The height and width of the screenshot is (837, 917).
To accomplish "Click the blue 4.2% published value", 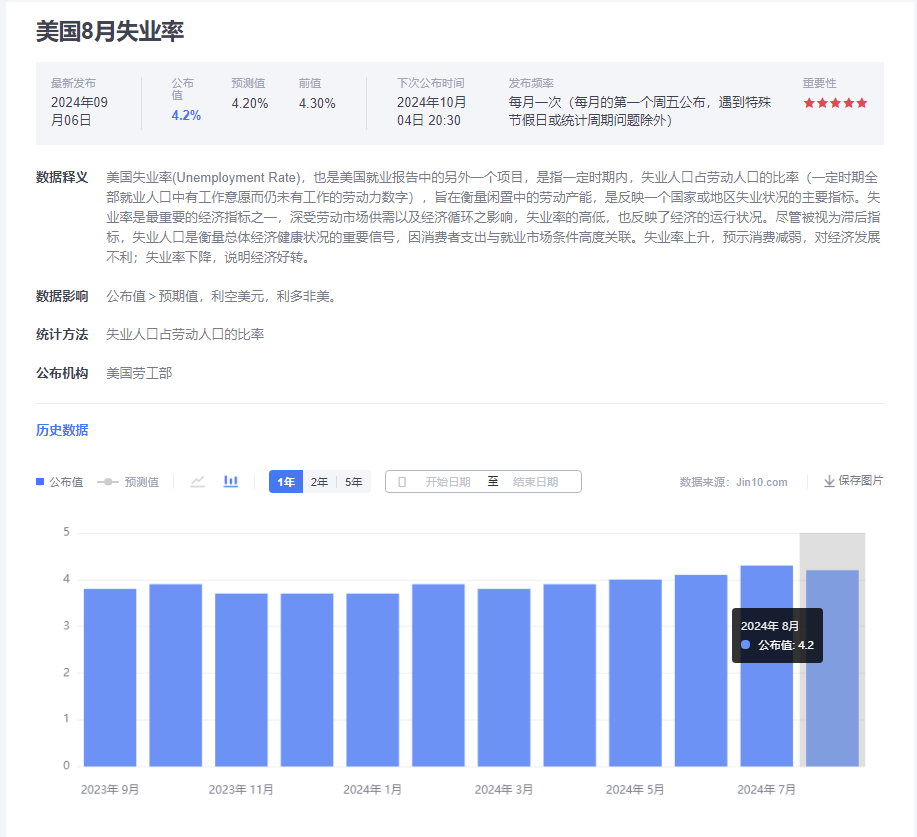I will [x=186, y=115].
